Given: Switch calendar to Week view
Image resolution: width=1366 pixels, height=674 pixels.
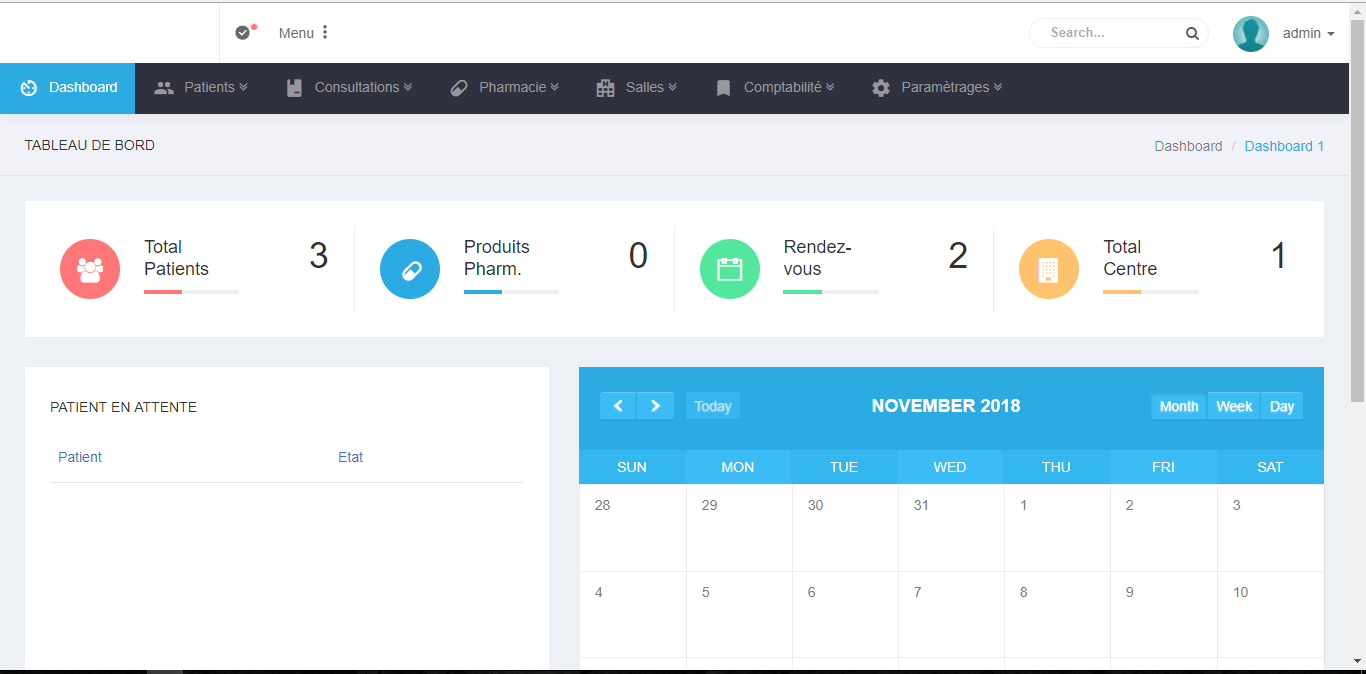Looking at the screenshot, I should click(x=1234, y=406).
